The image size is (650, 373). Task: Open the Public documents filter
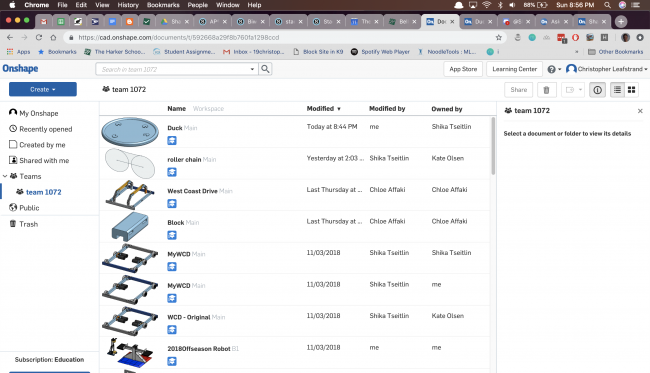click(x=24, y=208)
